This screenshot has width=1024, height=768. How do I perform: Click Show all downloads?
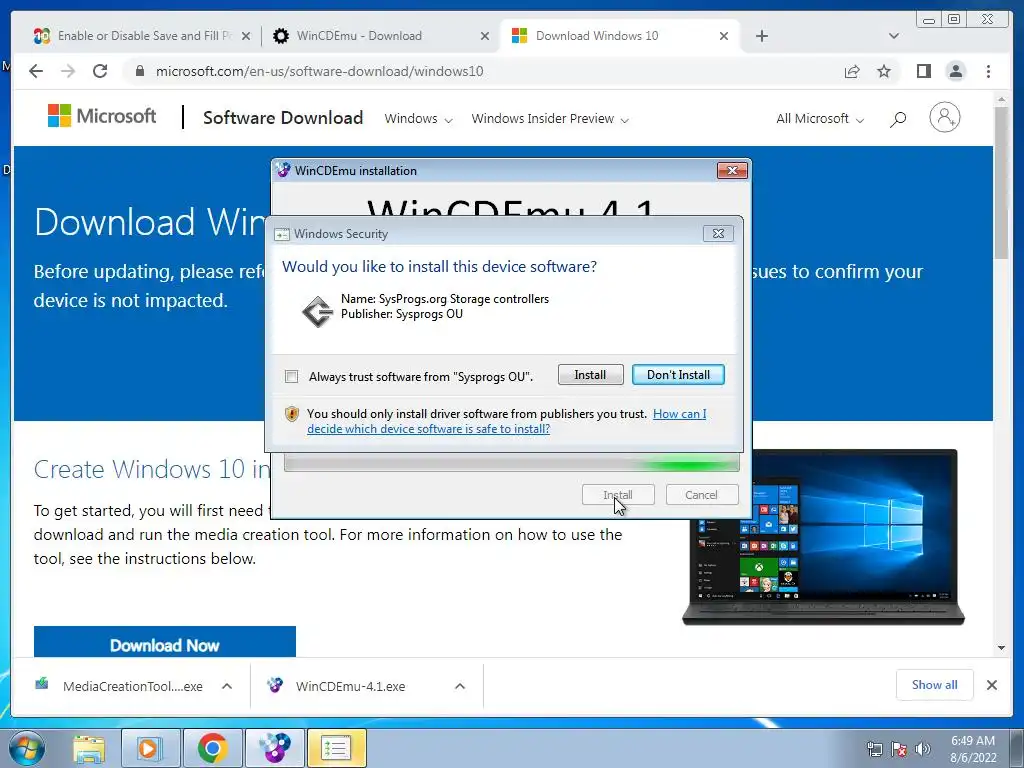point(935,684)
